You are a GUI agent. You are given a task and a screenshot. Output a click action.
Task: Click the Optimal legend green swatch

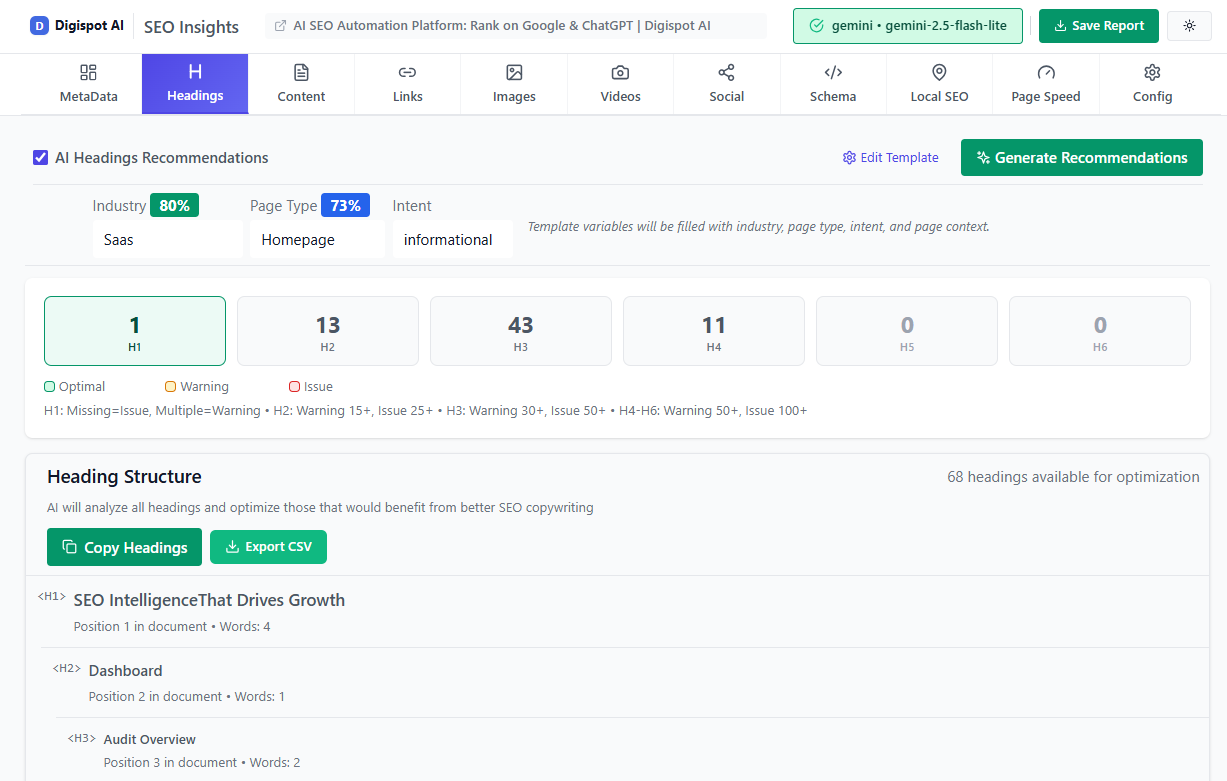[50, 387]
